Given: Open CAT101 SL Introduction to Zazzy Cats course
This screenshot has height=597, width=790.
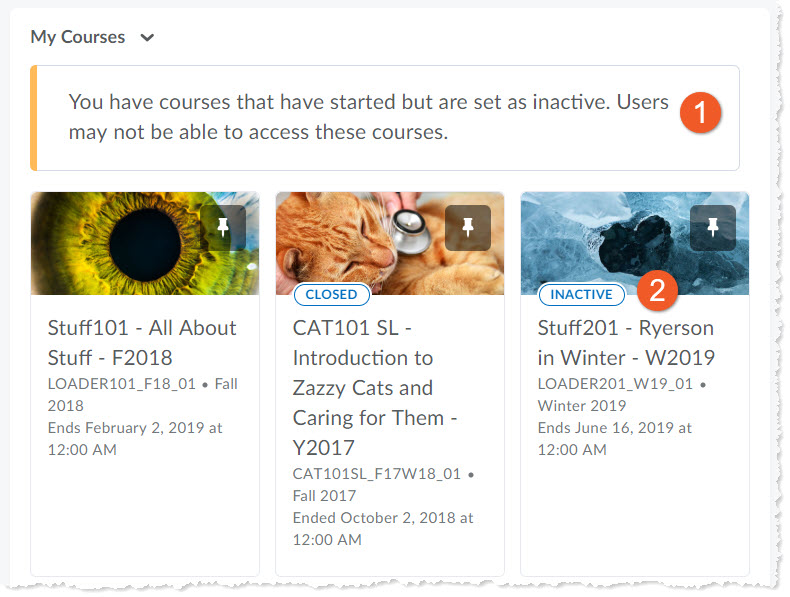Looking at the screenshot, I should pos(363,387).
